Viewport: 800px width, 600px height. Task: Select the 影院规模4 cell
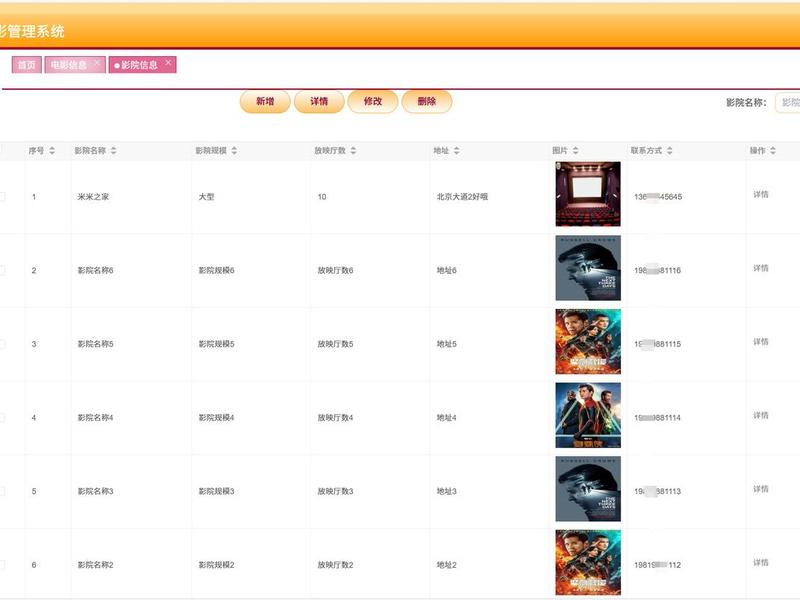pyautogui.click(x=216, y=417)
